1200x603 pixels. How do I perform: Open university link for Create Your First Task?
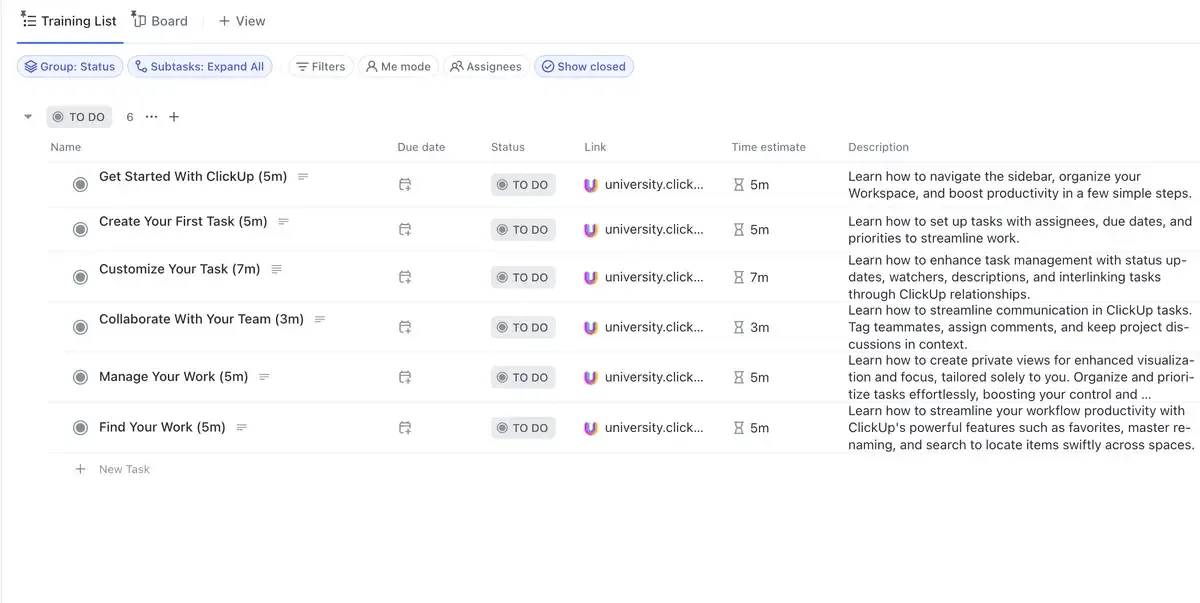(644, 230)
